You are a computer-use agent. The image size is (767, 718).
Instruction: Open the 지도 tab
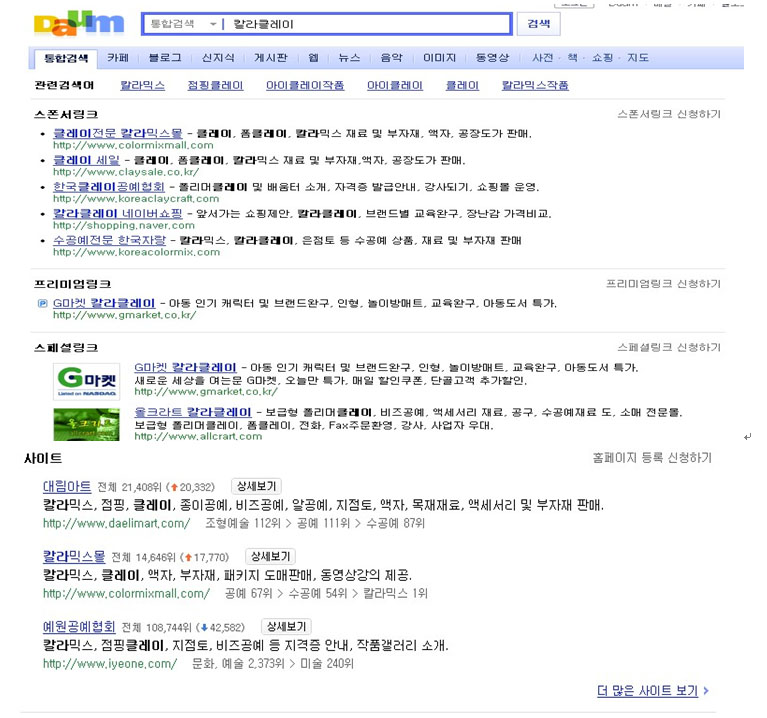click(x=638, y=58)
